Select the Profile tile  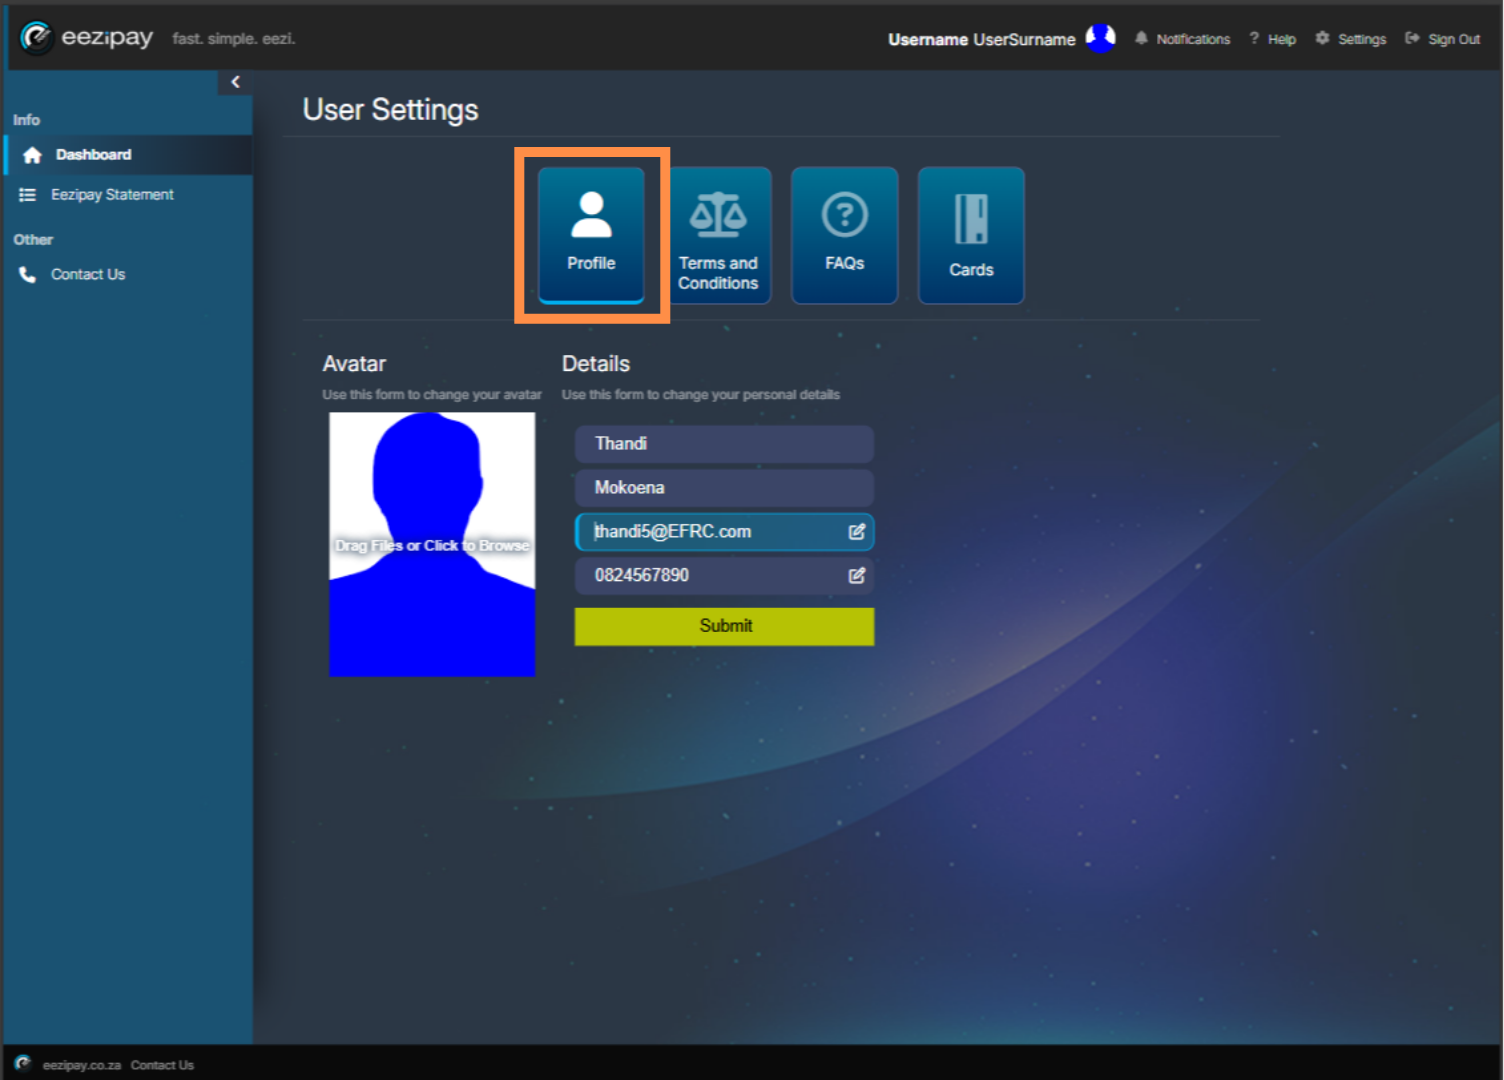click(591, 235)
